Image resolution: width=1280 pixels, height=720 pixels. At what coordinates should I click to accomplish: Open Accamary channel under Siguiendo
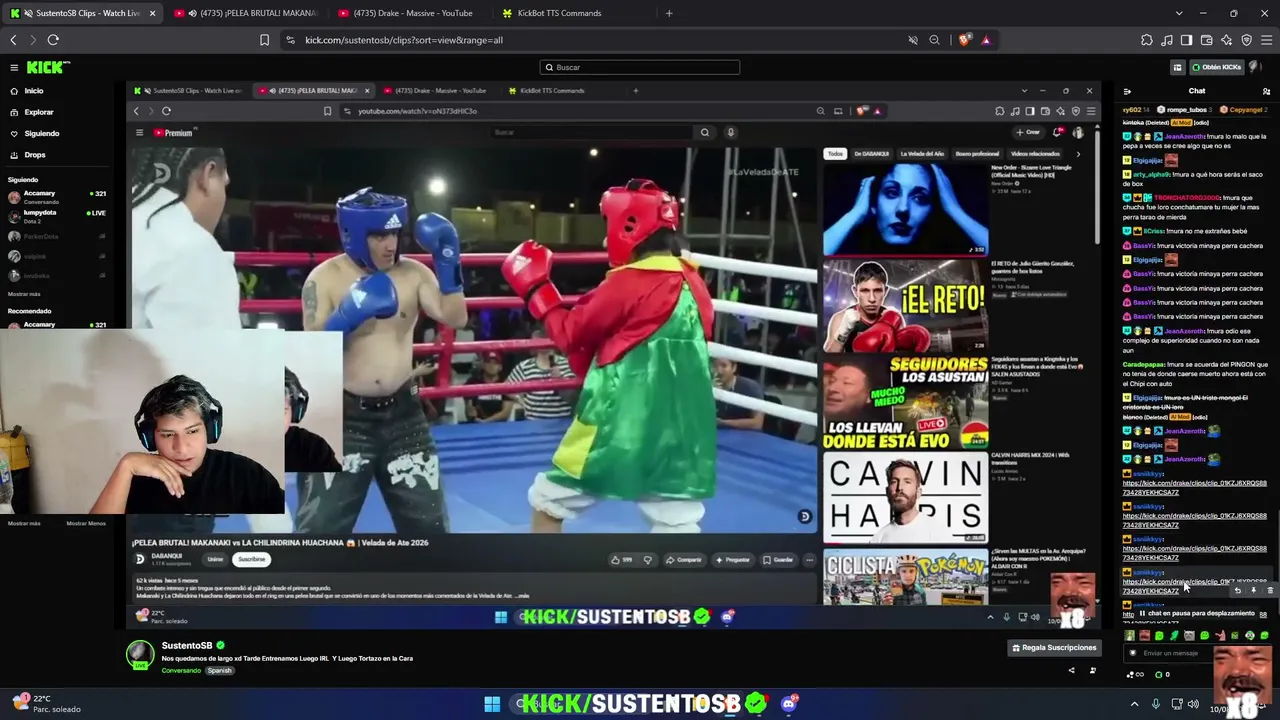click(x=58, y=196)
